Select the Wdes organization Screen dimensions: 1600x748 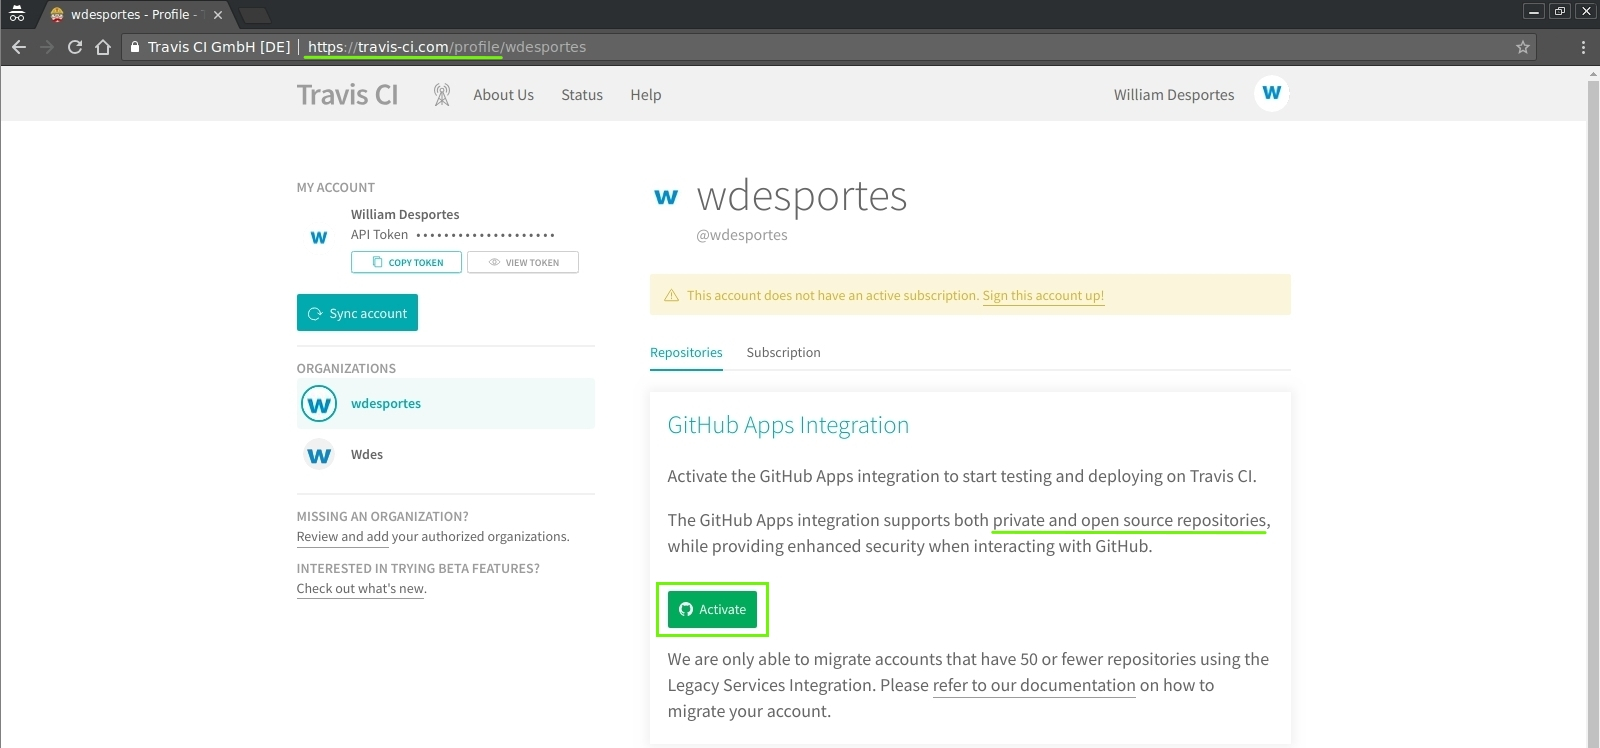[446, 455]
